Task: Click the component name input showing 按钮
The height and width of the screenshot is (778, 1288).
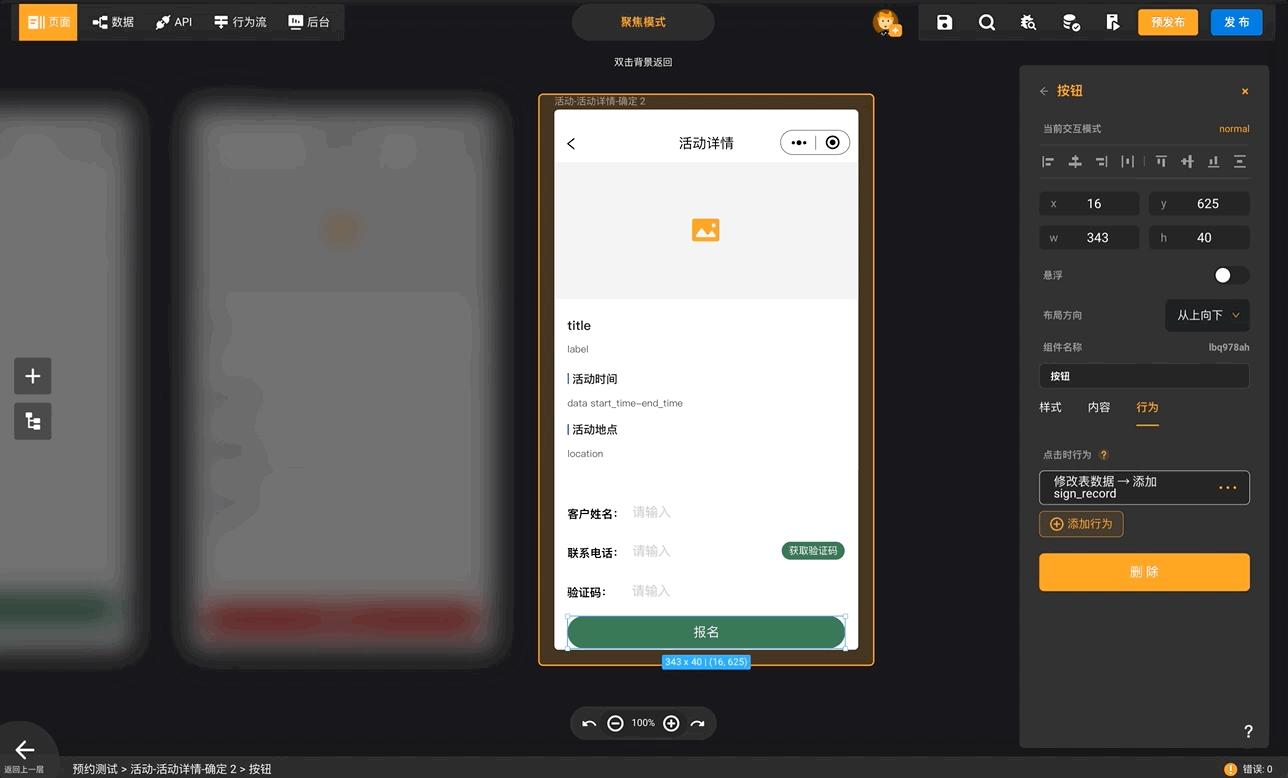Action: [x=1144, y=375]
